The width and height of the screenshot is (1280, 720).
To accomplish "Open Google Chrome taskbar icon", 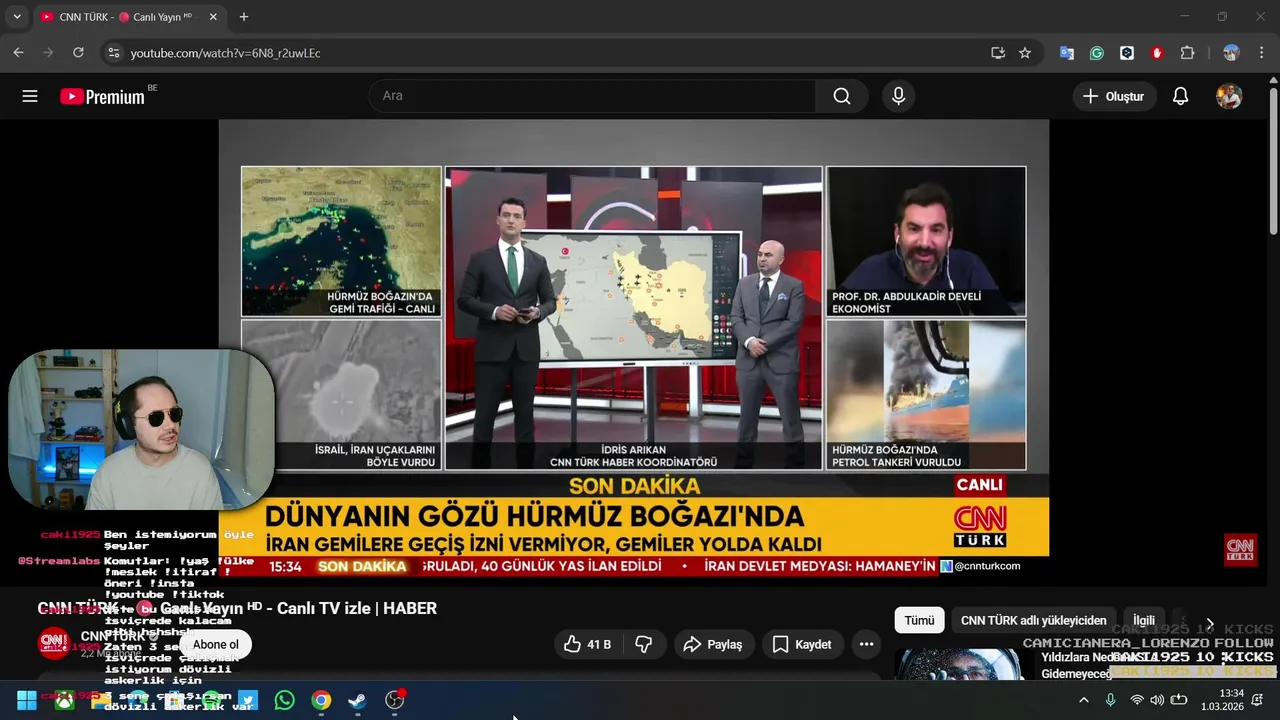I will point(321,700).
